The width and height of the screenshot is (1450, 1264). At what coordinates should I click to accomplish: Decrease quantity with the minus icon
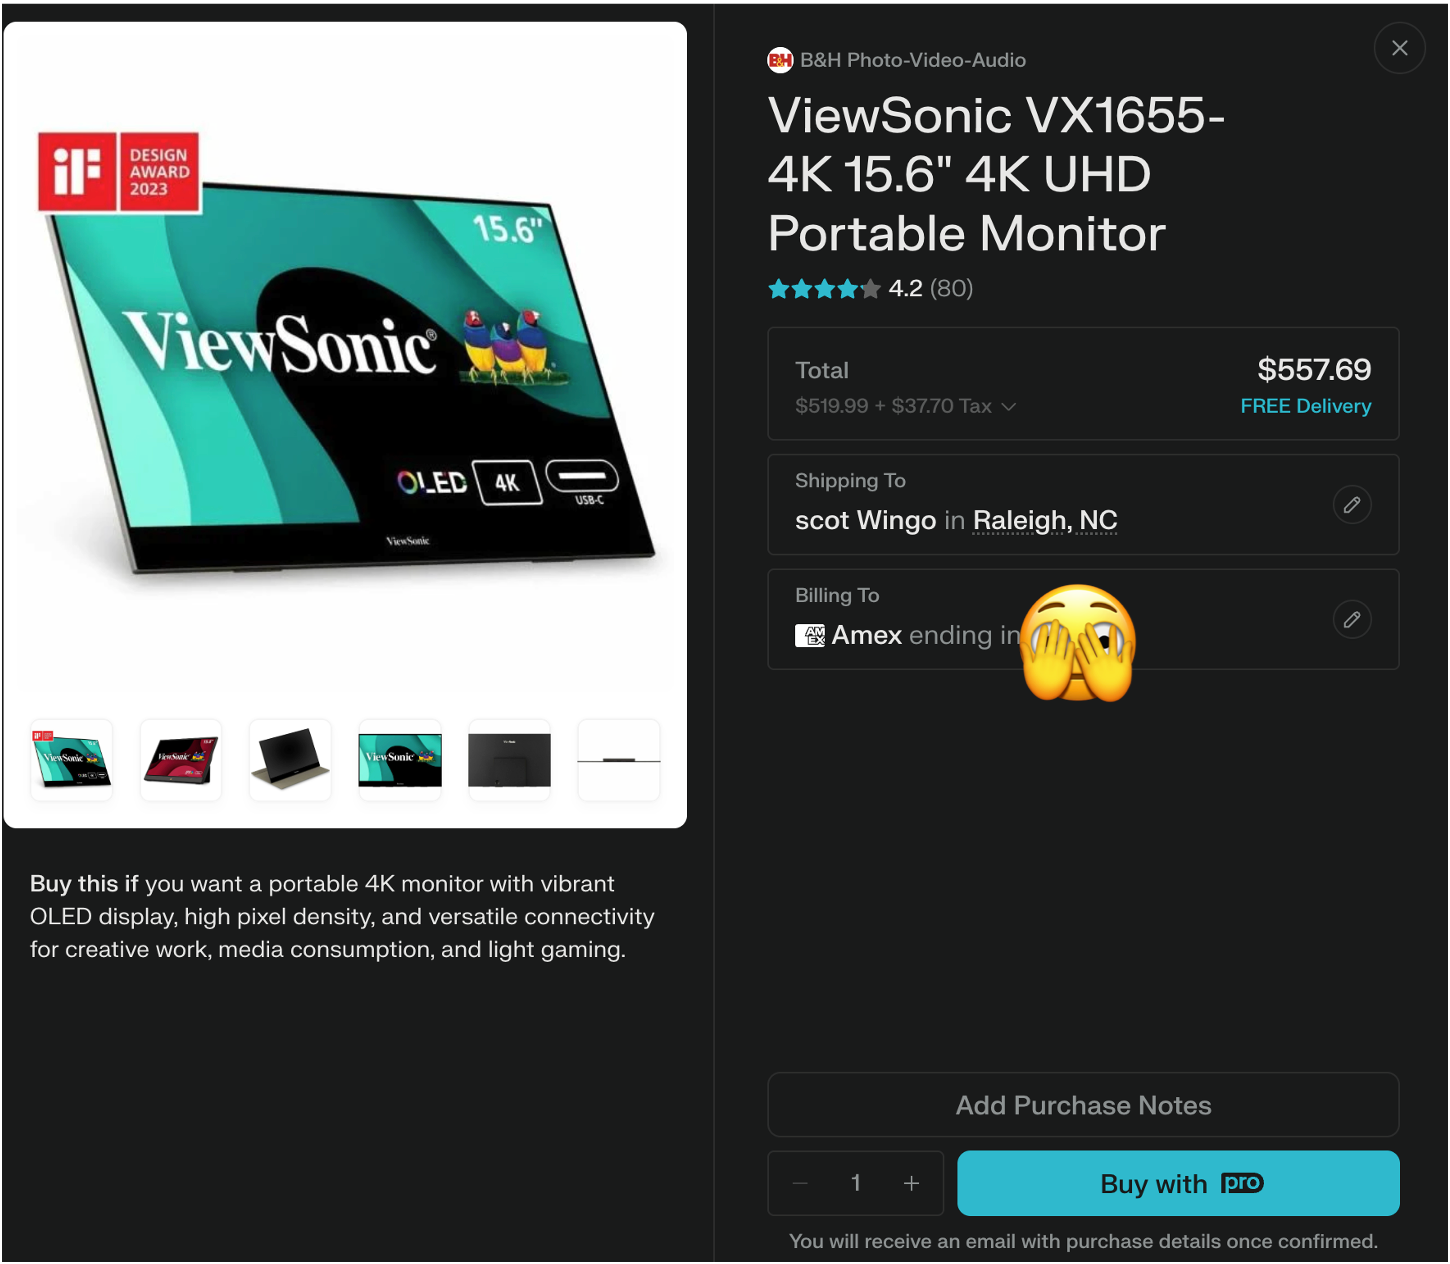800,1183
